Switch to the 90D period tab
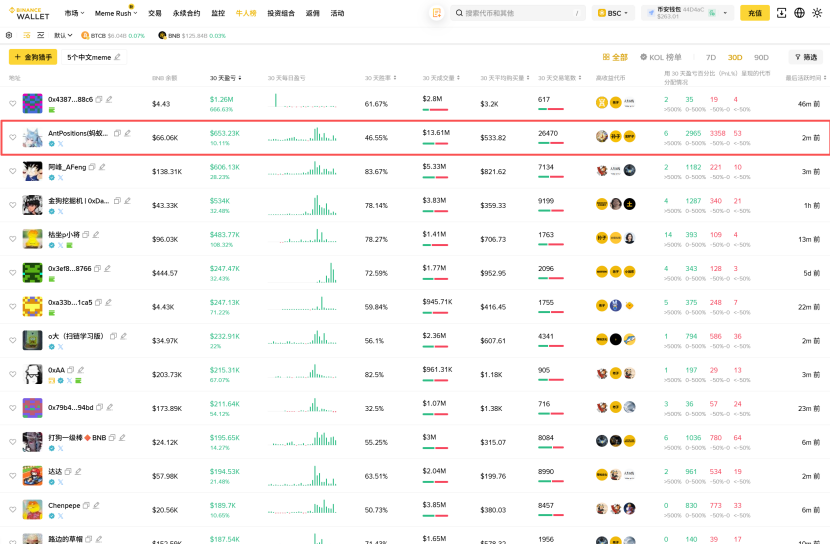This screenshot has height=544, width=830. pos(761,57)
